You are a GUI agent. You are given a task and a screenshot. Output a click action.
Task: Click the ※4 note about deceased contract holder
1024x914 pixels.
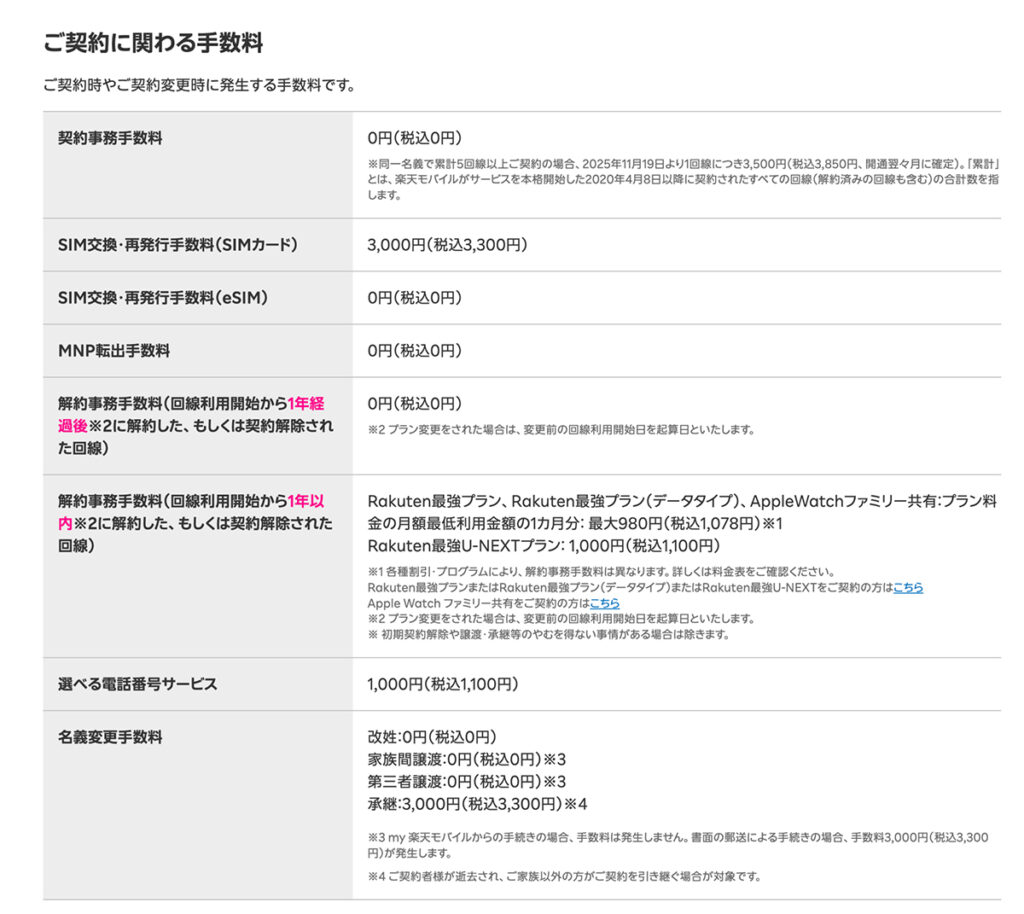(564, 877)
